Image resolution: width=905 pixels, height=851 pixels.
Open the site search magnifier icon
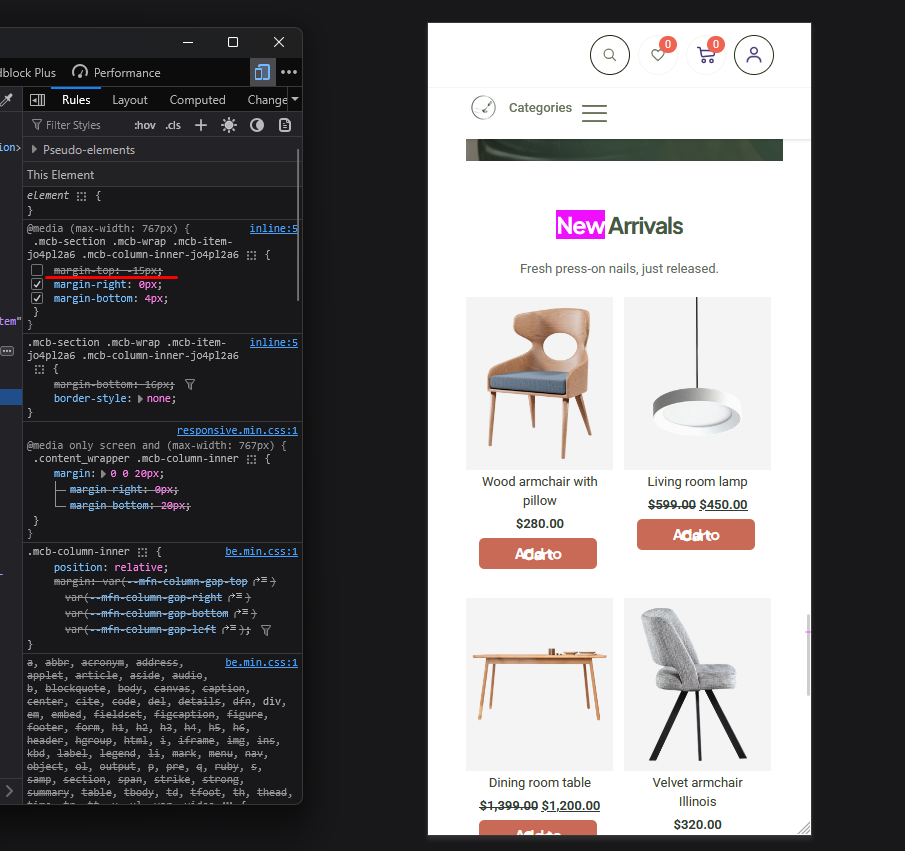(x=609, y=55)
